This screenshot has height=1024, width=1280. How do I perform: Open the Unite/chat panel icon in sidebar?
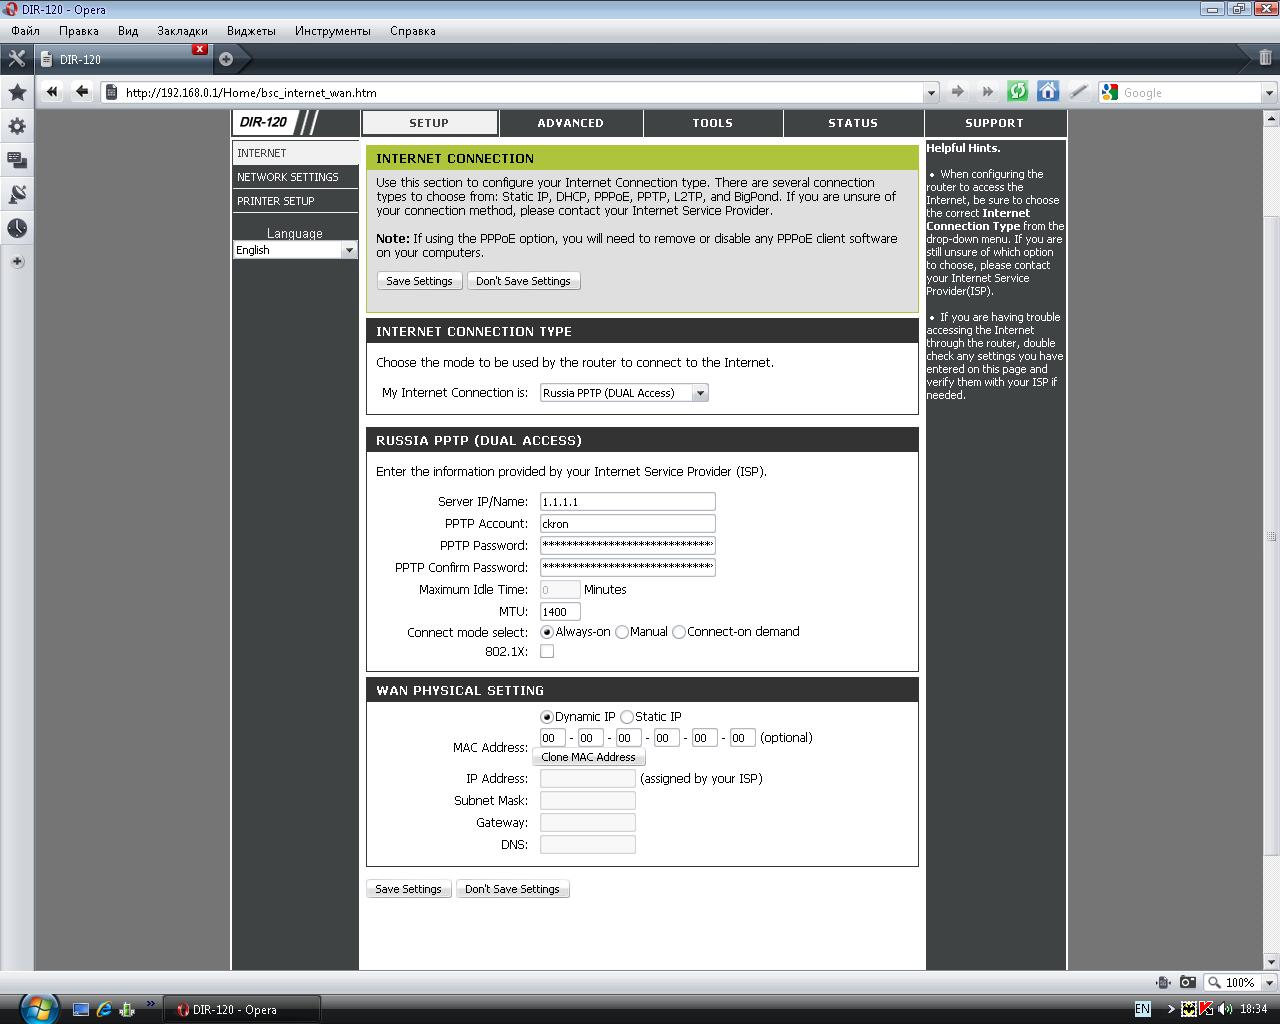coord(17,160)
